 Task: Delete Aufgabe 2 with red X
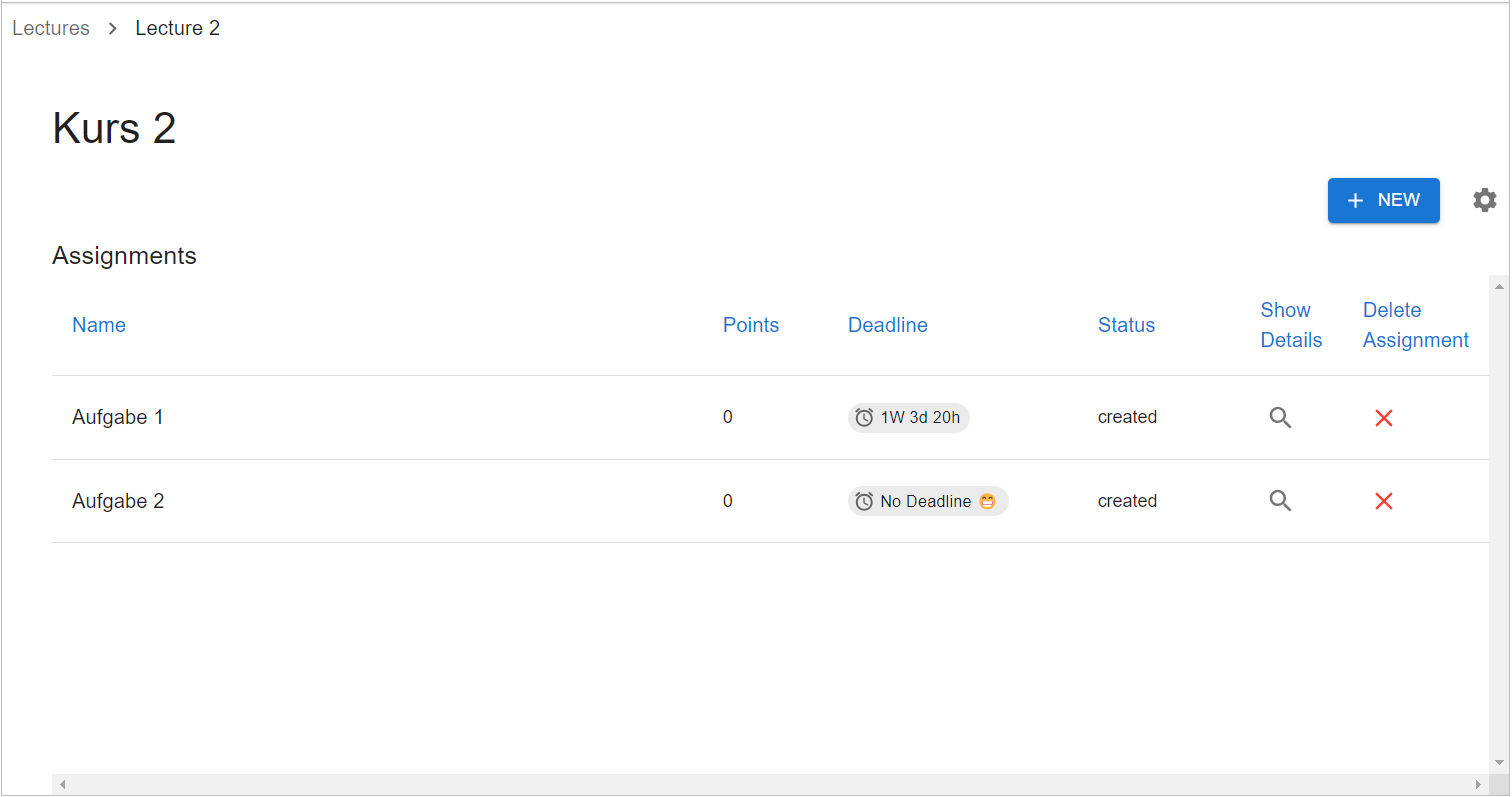pos(1384,501)
